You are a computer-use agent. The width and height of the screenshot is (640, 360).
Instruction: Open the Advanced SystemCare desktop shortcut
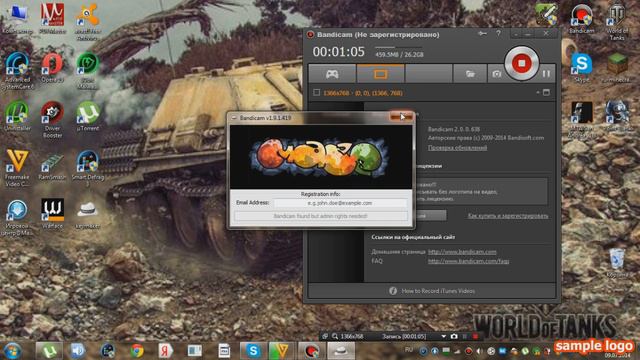17,71
